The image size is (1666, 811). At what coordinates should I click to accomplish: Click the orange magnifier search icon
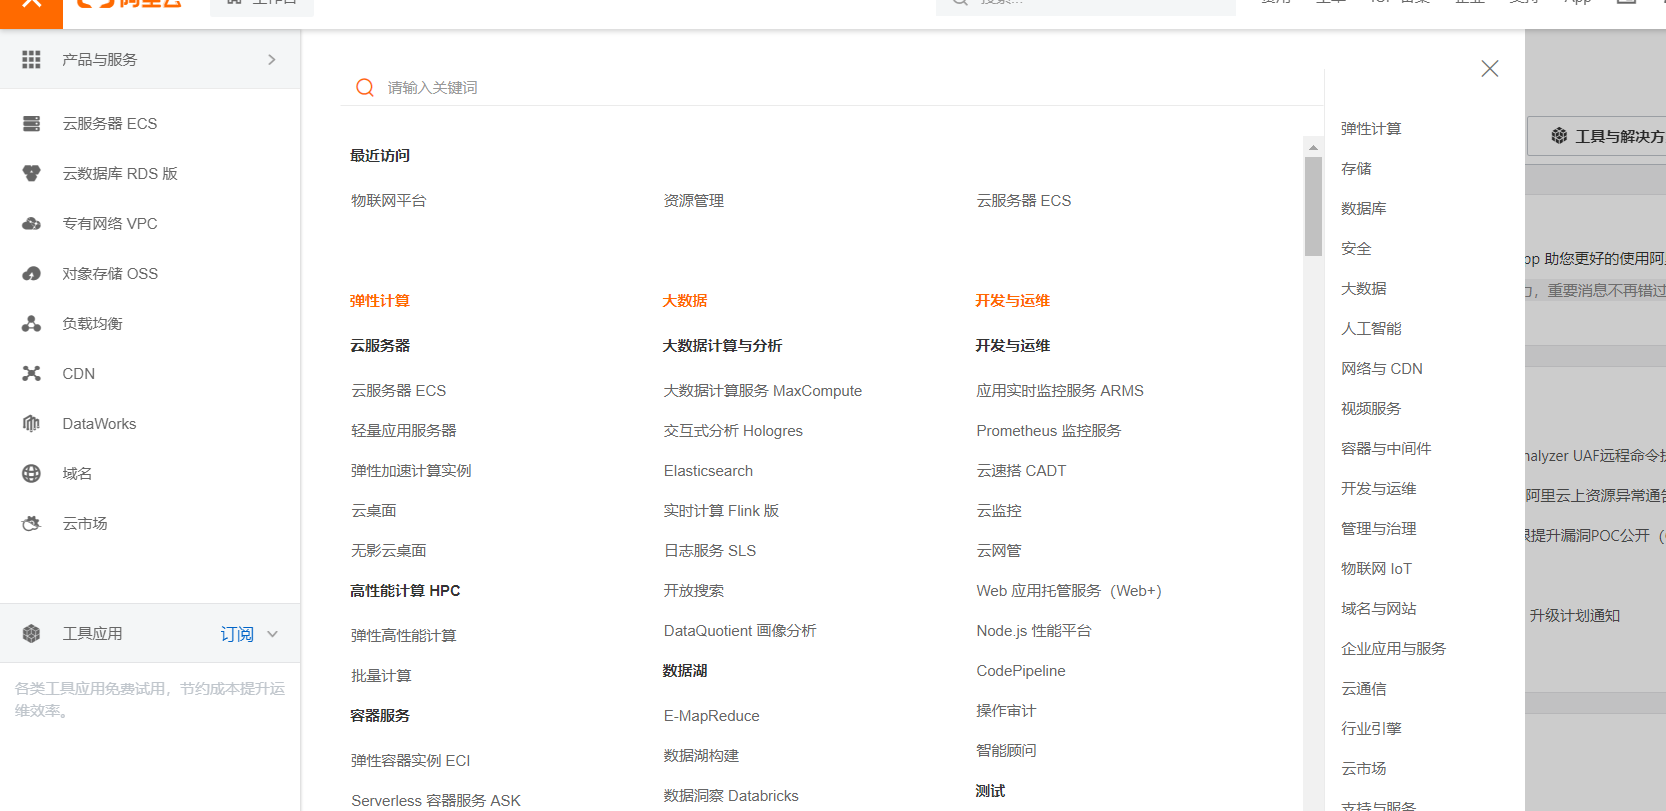365,88
